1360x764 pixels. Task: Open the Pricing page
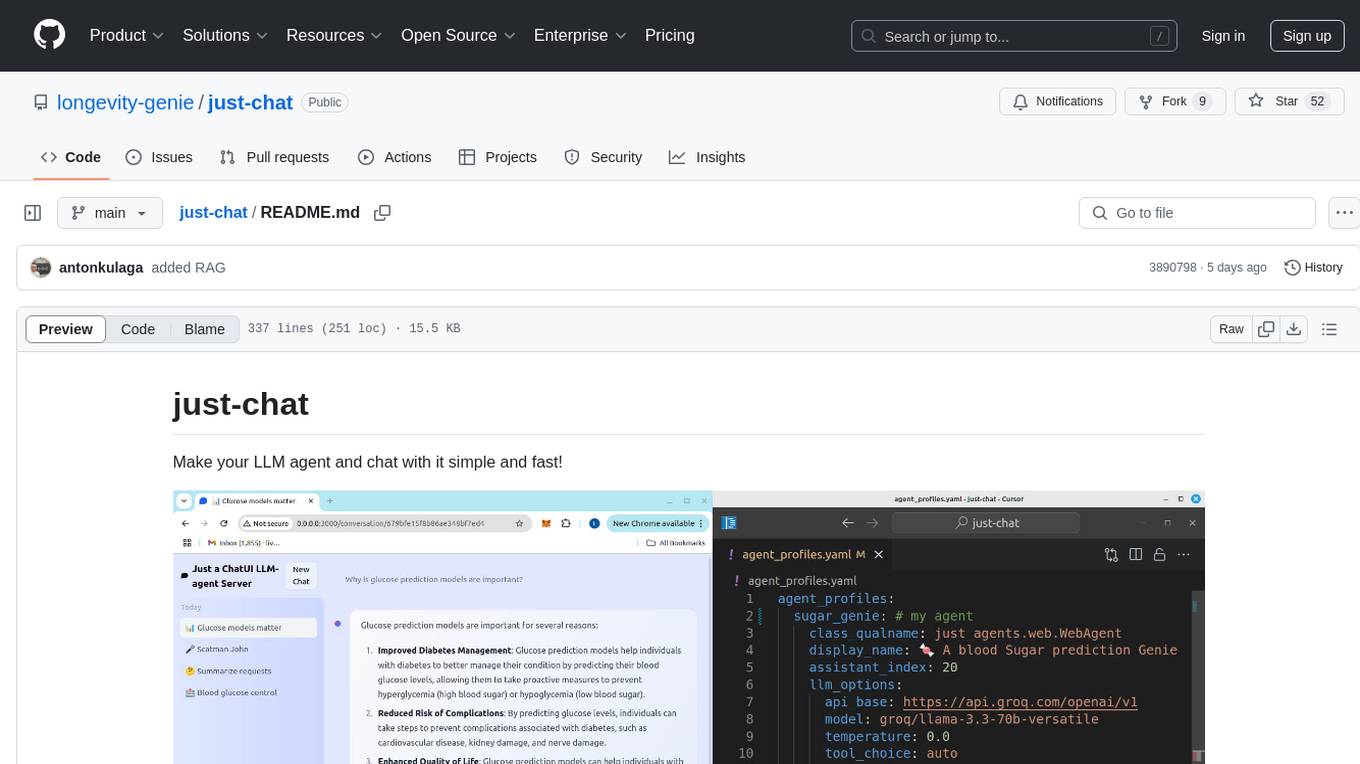coord(670,35)
